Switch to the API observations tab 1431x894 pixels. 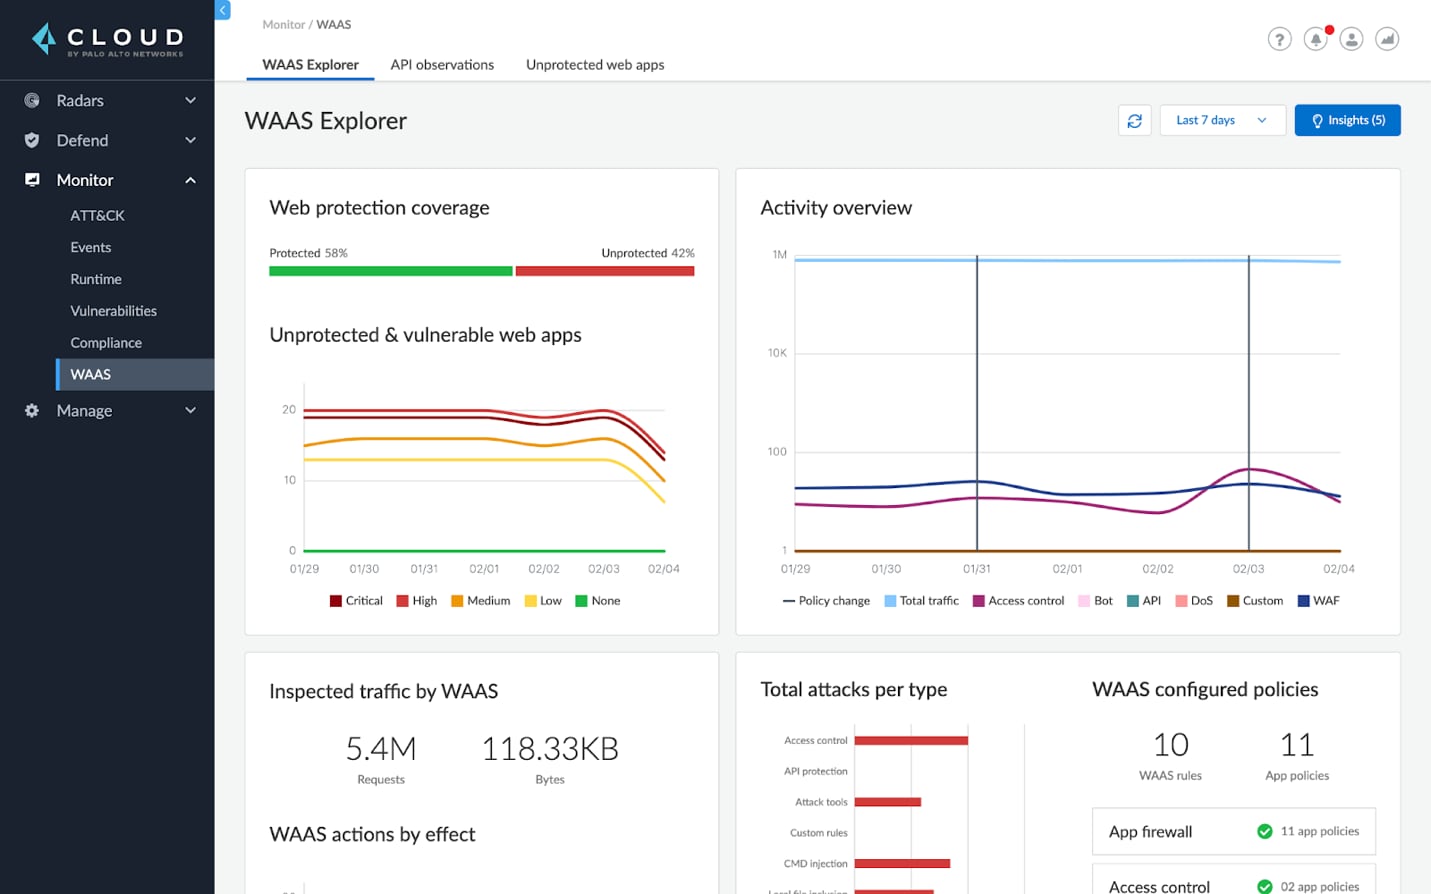pyautogui.click(x=442, y=64)
